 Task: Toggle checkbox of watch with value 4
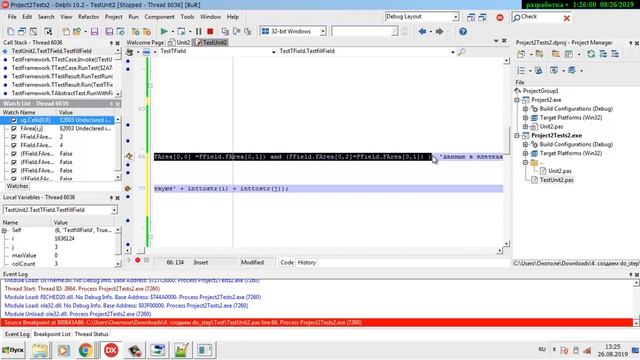click(14, 145)
